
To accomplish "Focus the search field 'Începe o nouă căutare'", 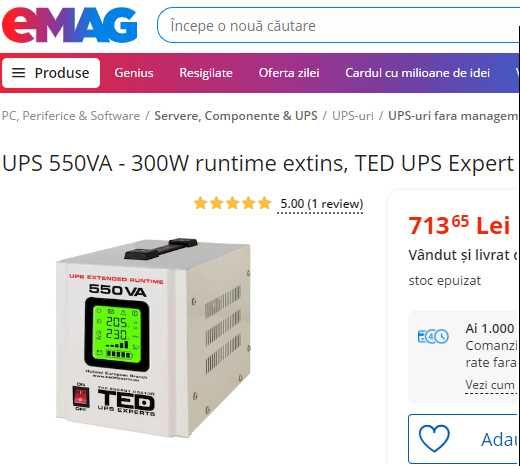I will click(338, 26).
